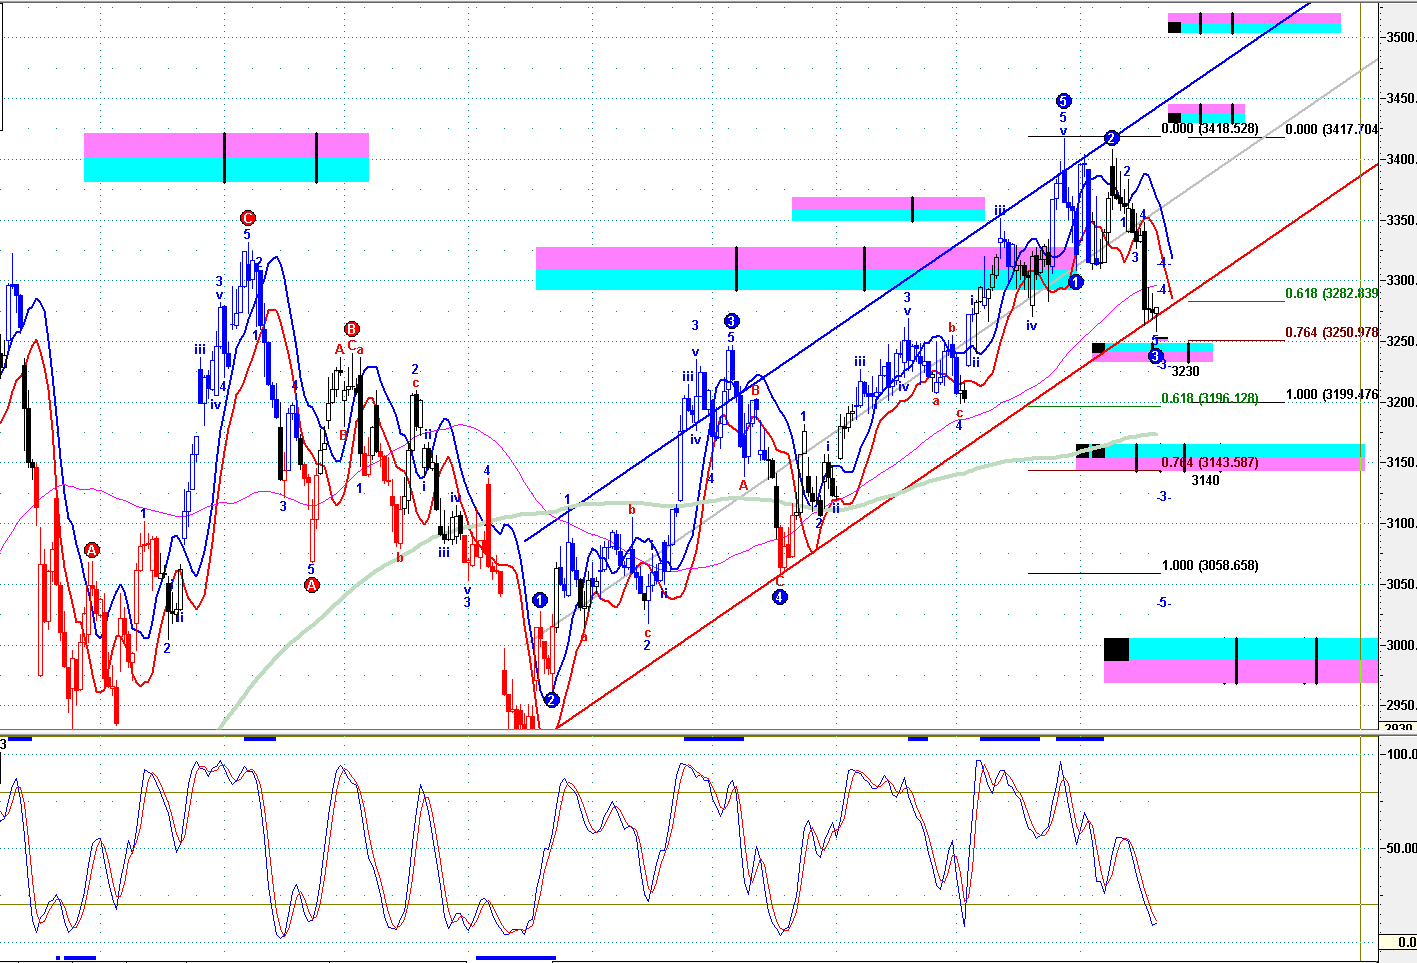
Task: Click the 0.0 oscillator axis value box
Action: (x=1399, y=942)
